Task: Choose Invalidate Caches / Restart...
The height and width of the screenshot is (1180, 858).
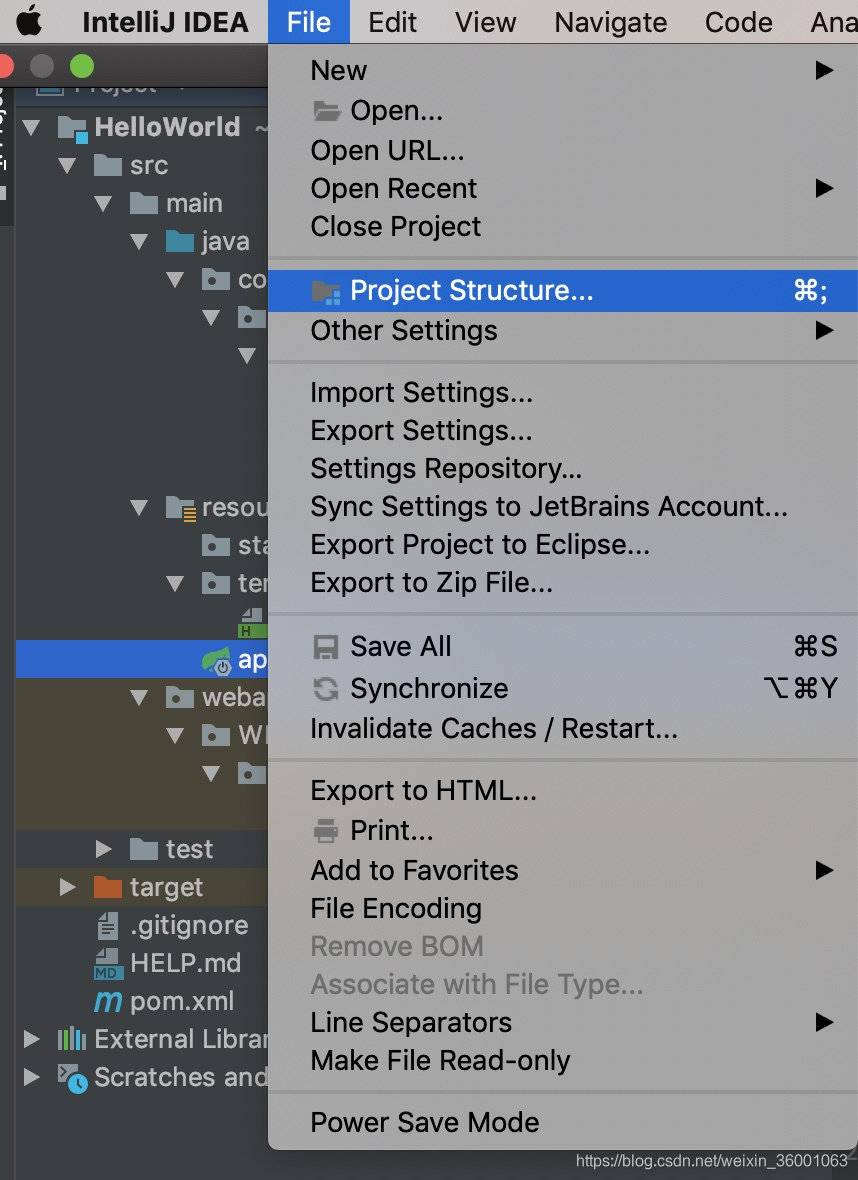Action: coord(563,728)
